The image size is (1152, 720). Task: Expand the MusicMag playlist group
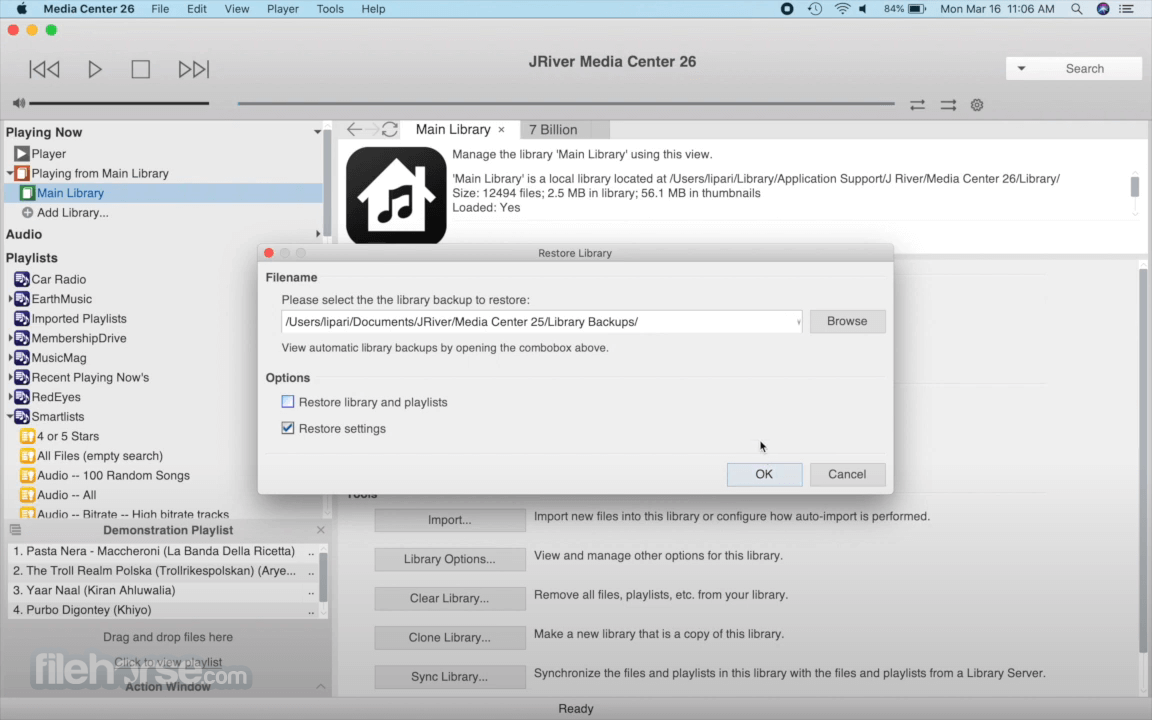pyautogui.click(x=10, y=358)
